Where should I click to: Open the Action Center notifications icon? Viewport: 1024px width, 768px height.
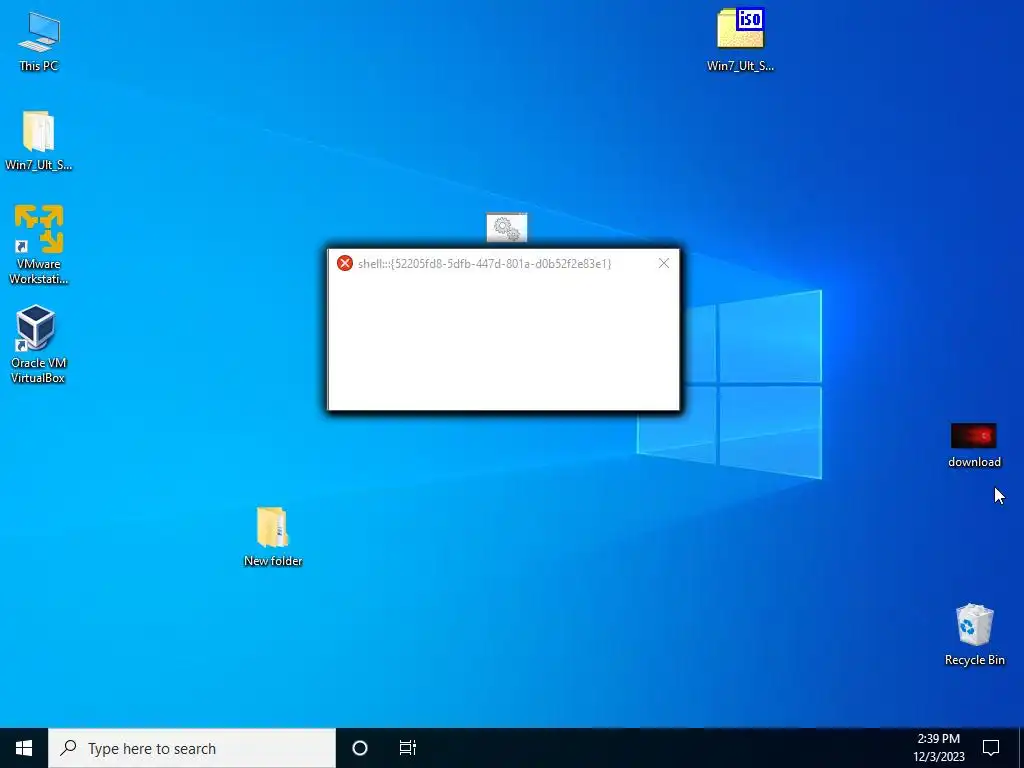point(991,748)
